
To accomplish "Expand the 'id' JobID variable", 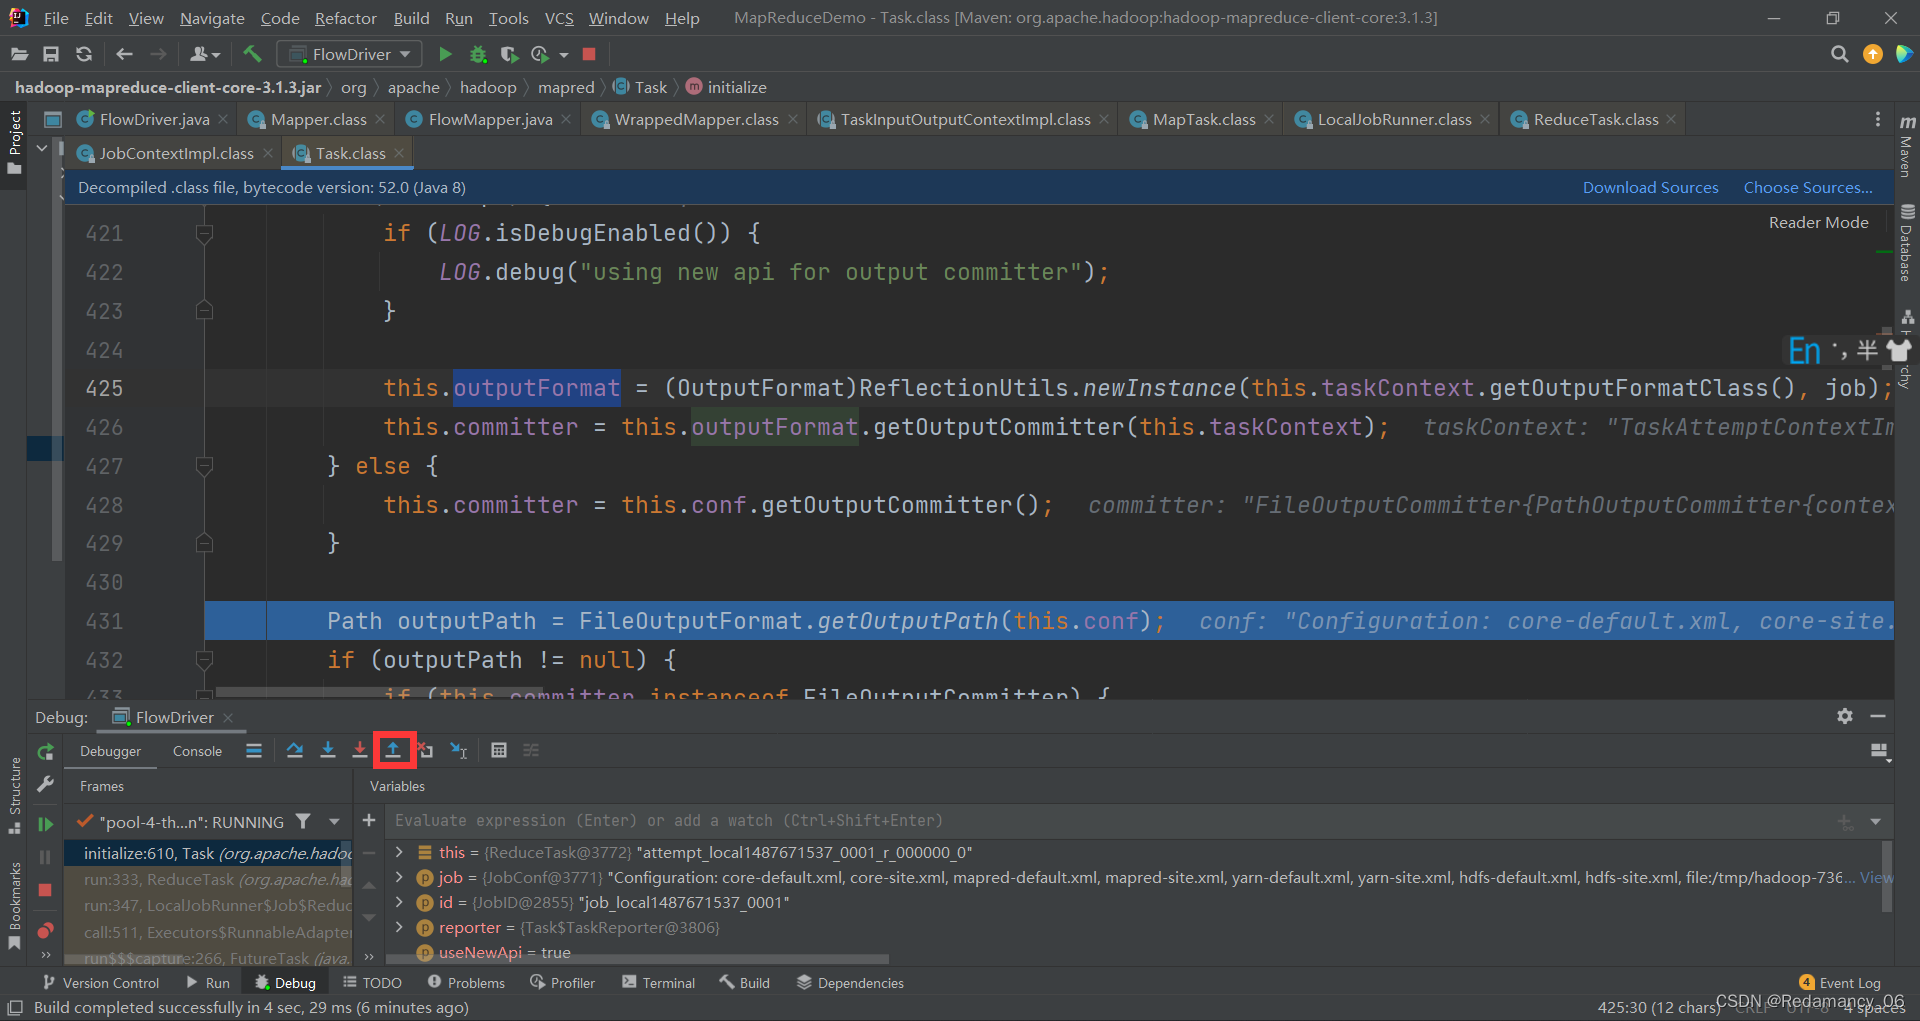I will tap(399, 902).
